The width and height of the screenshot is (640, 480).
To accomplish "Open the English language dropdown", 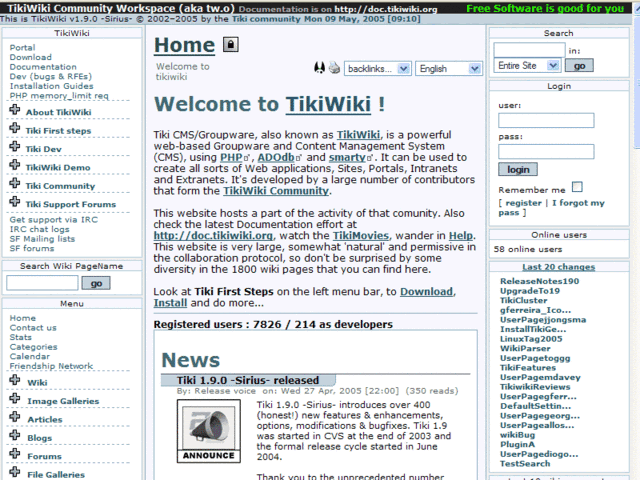I will (445, 69).
